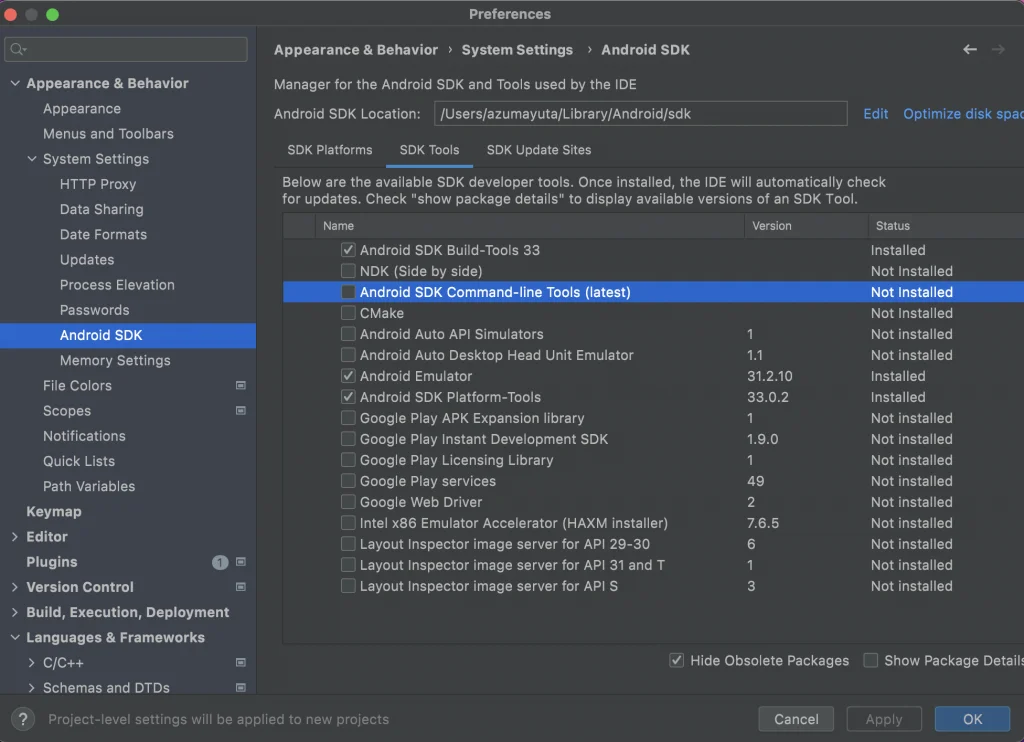1024x742 pixels.
Task: Enable Show Package Details
Action: click(x=871, y=660)
